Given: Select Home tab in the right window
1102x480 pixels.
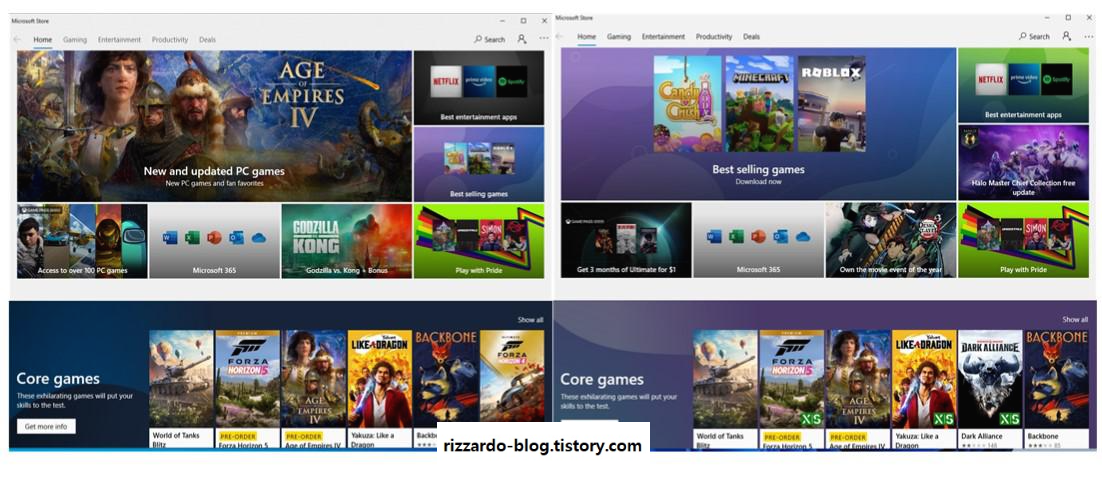Looking at the screenshot, I should point(587,37).
